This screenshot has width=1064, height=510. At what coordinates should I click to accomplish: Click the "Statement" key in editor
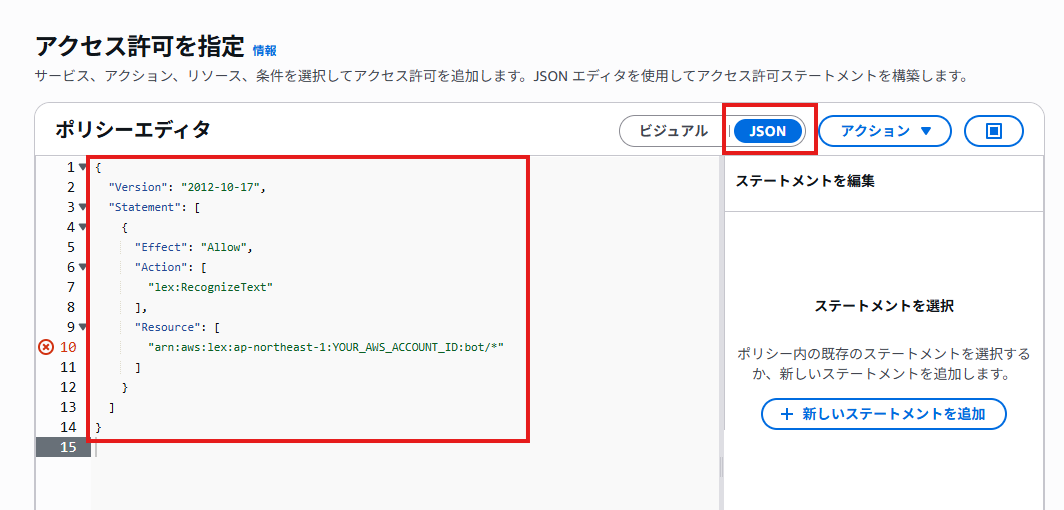click(x=147, y=207)
